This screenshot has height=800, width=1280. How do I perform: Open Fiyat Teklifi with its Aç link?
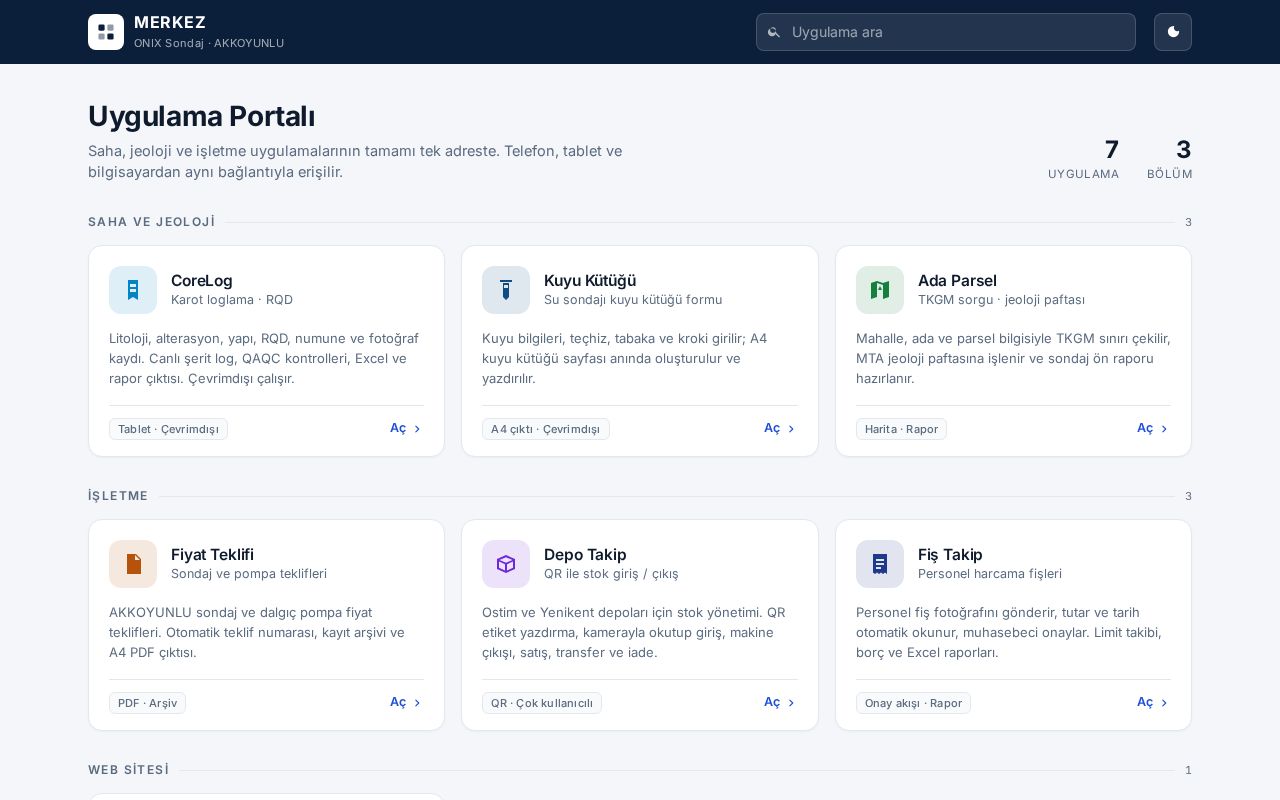click(x=406, y=702)
